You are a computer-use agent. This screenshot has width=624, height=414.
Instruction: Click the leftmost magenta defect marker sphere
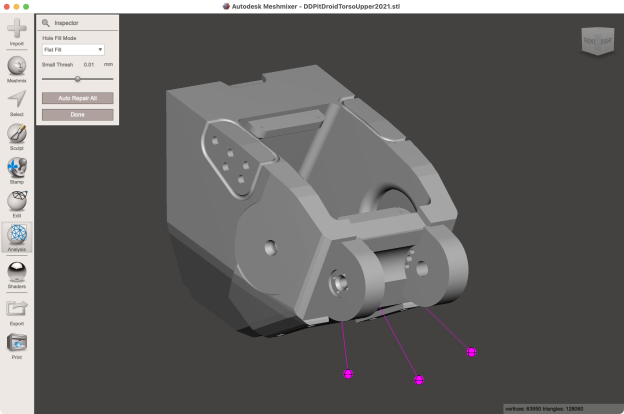(348, 374)
